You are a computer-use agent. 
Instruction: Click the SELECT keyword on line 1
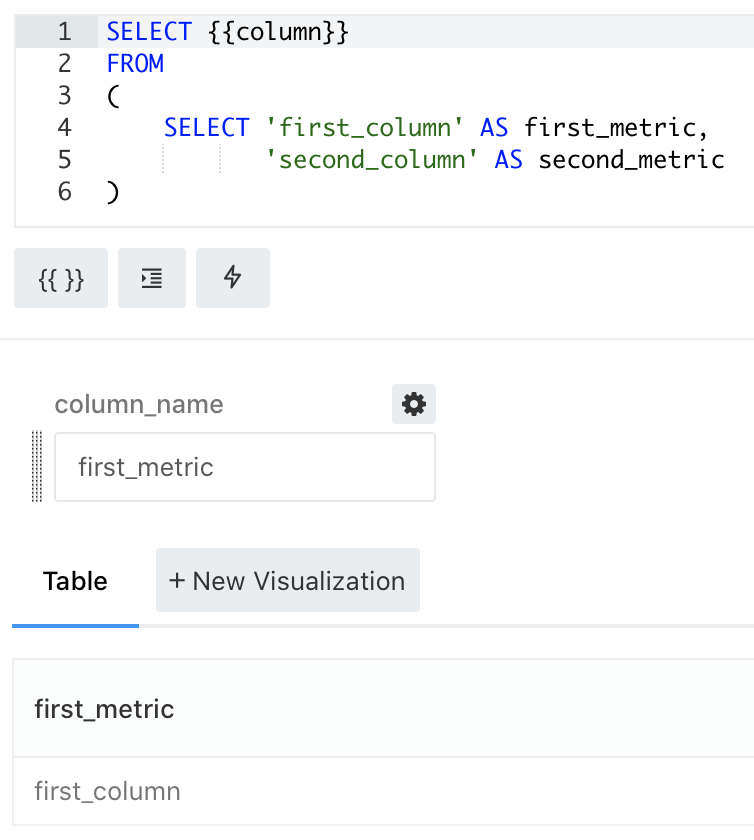148,31
